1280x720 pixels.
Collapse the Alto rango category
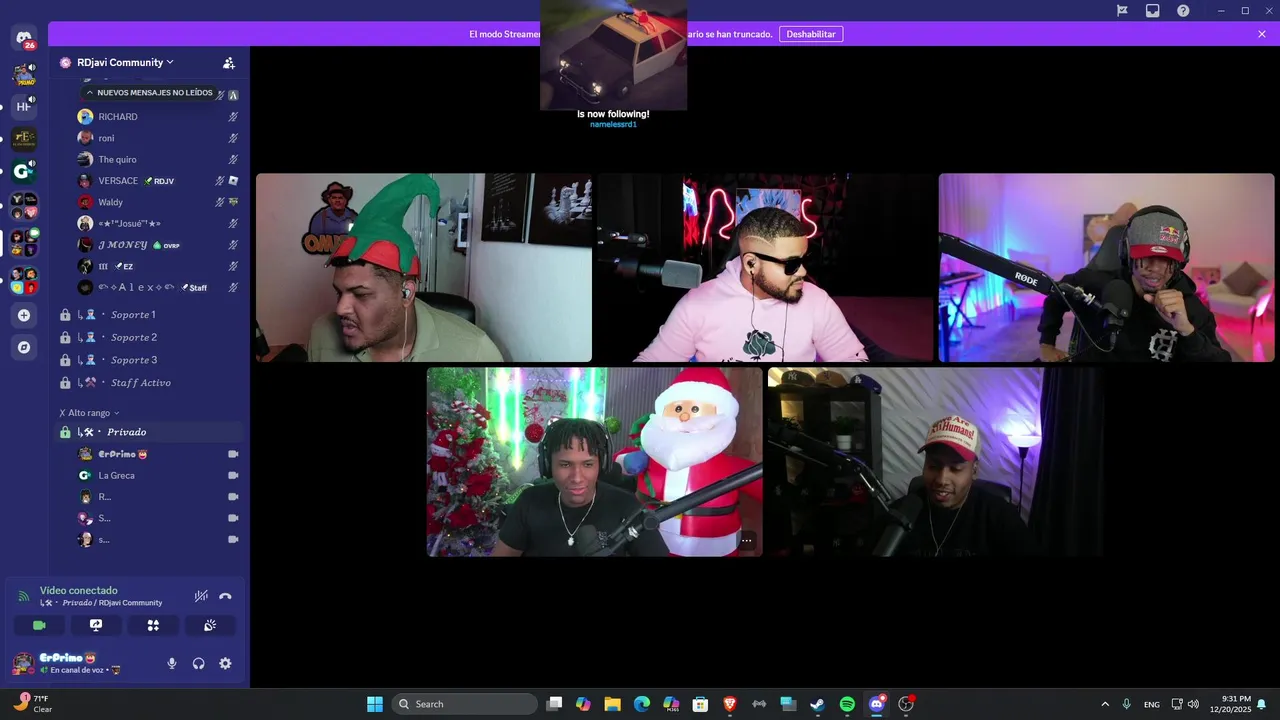click(x=89, y=413)
